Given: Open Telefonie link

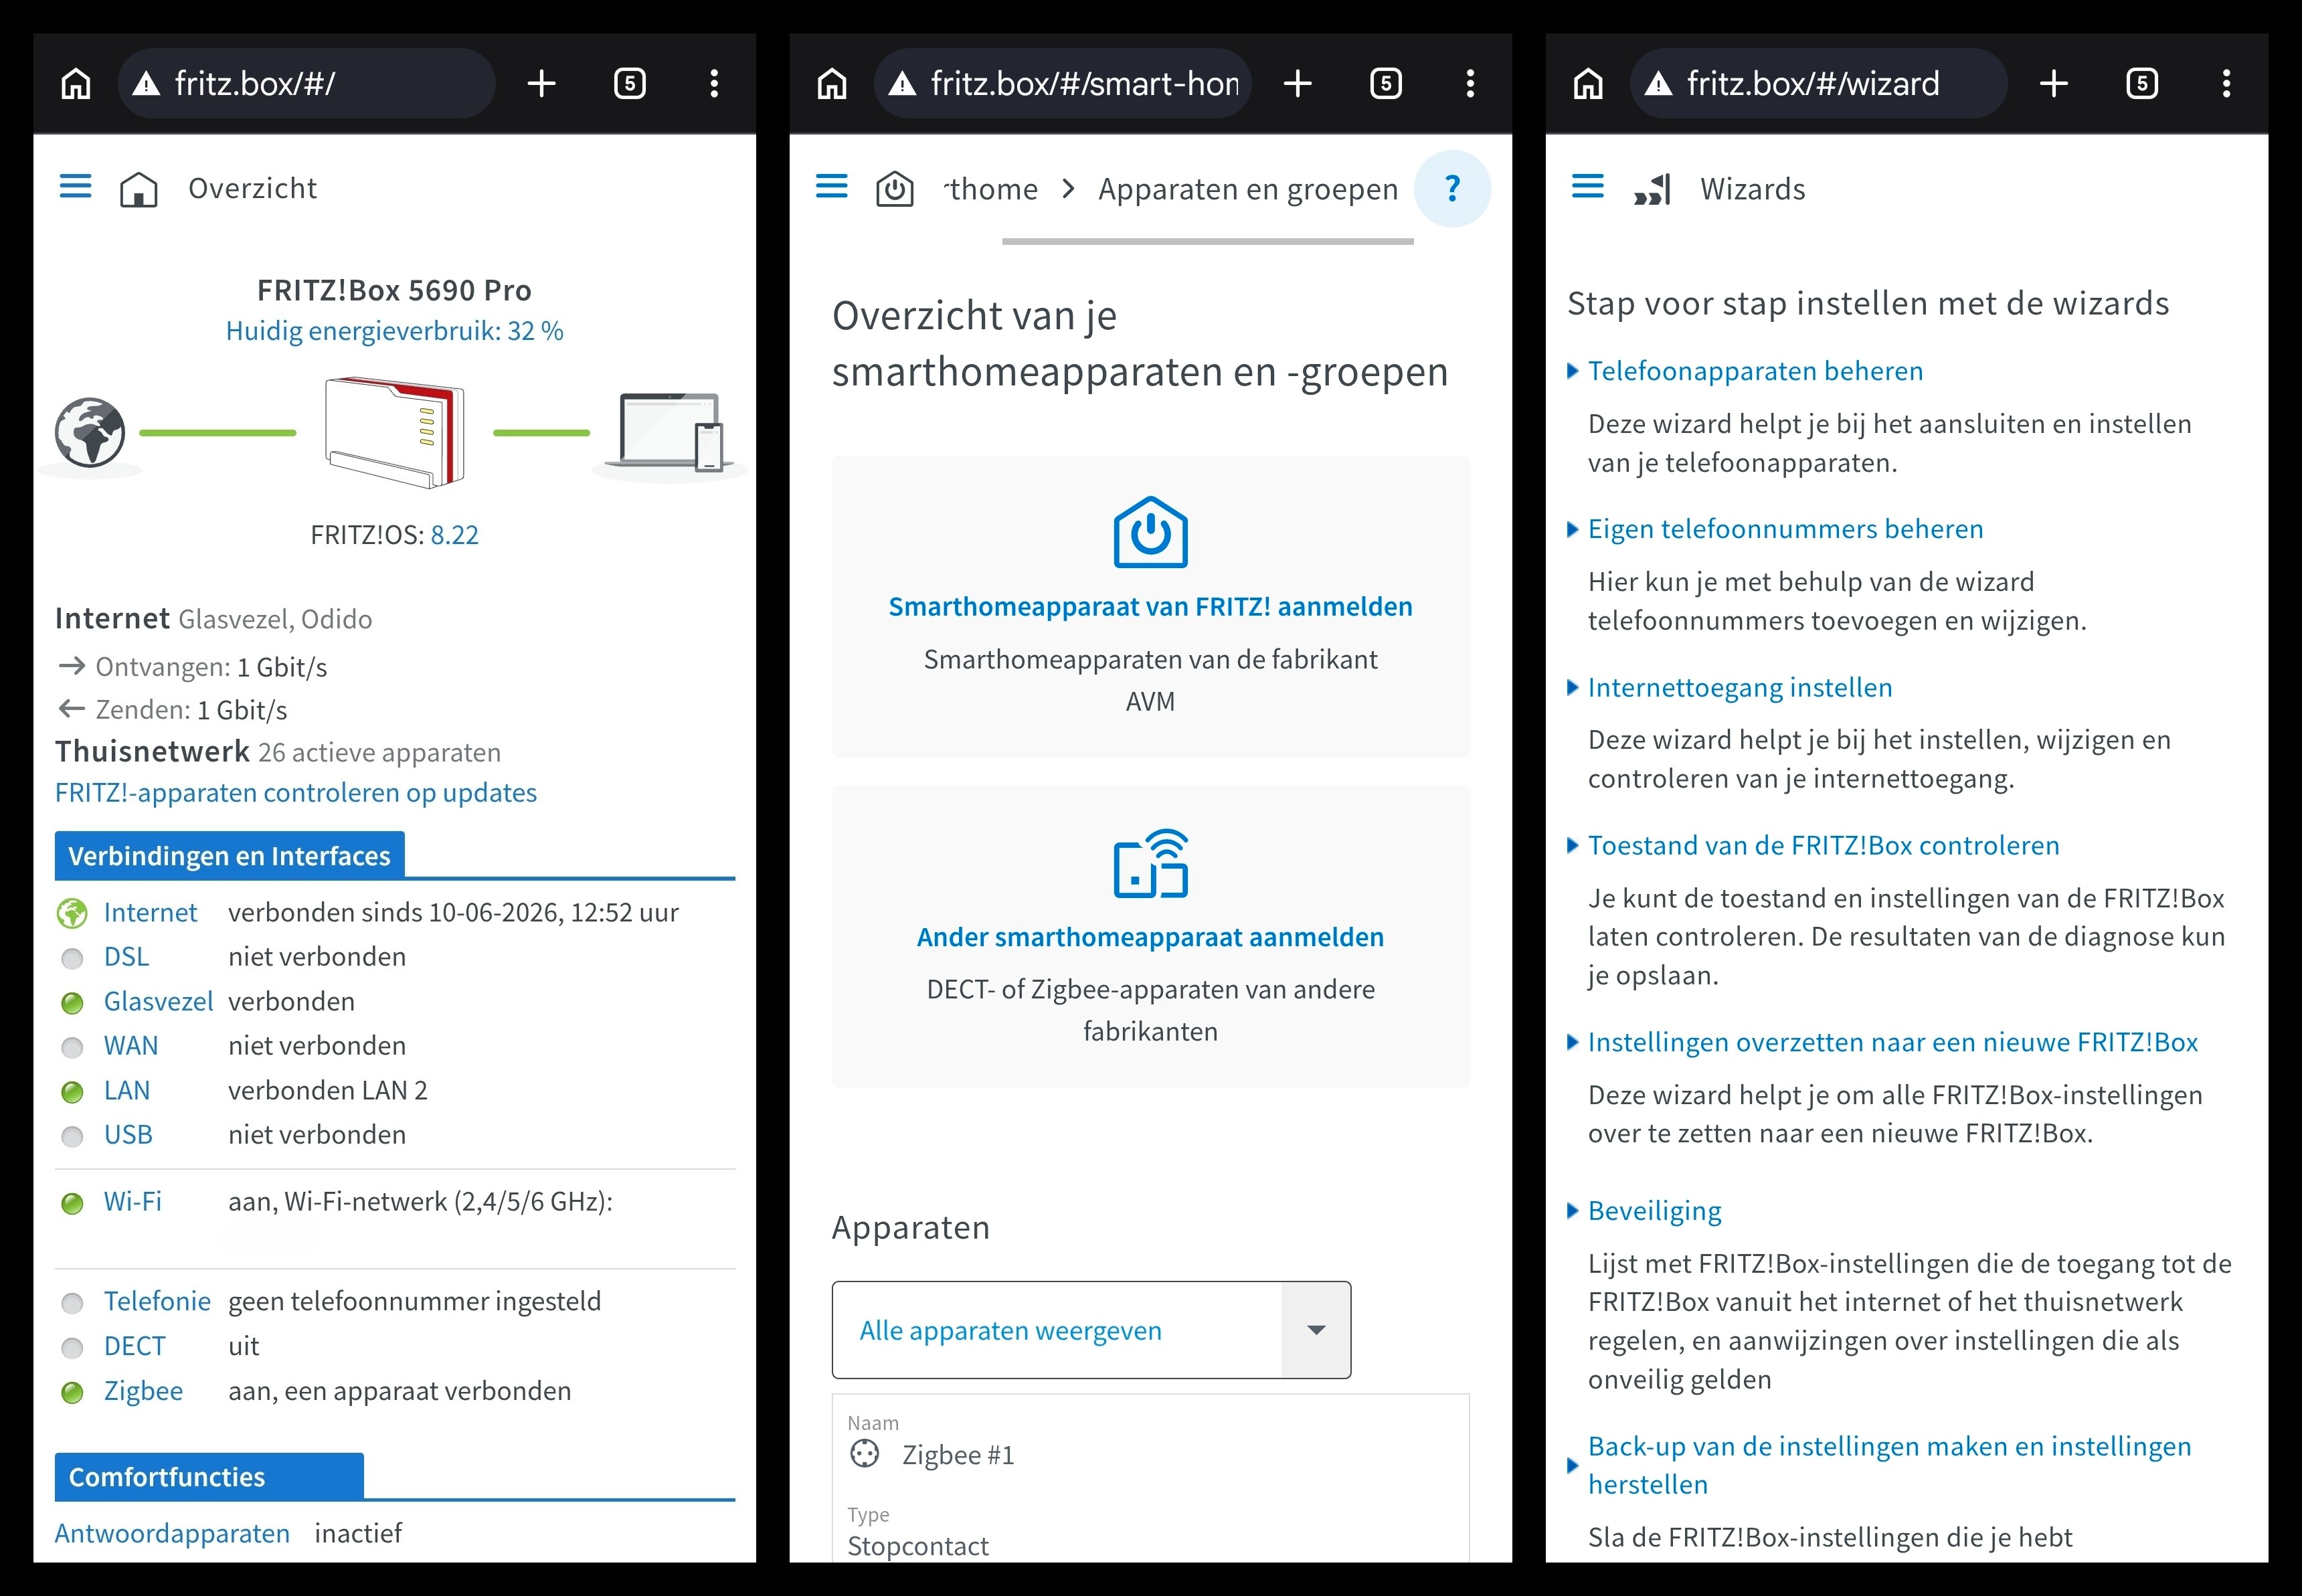Looking at the screenshot, I should tap(157, 1302).
